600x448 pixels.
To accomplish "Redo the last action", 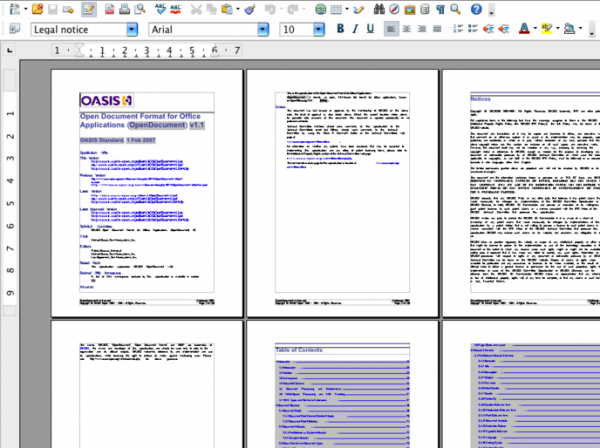I will 293,9.
